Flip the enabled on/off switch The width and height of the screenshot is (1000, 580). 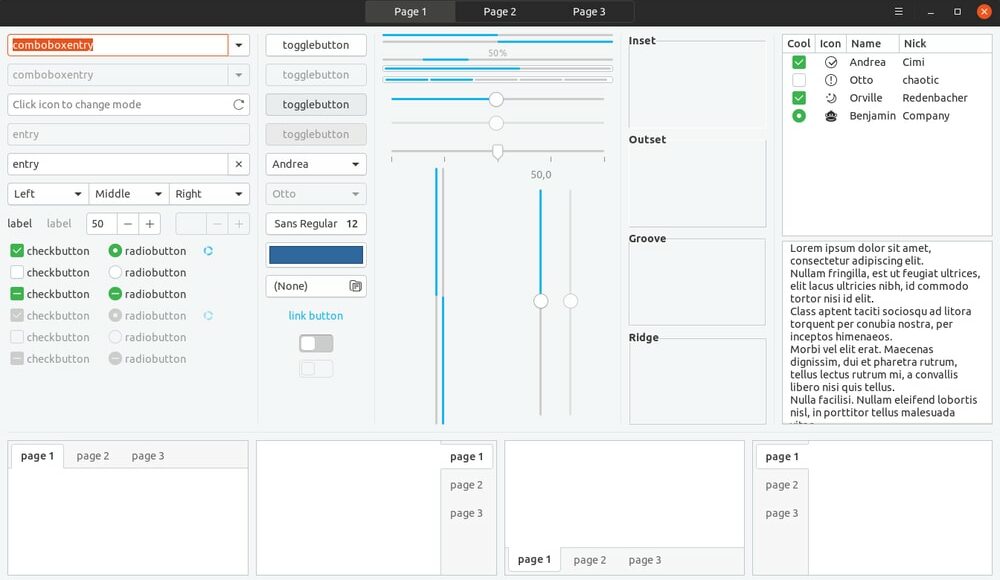coord(316,343)
